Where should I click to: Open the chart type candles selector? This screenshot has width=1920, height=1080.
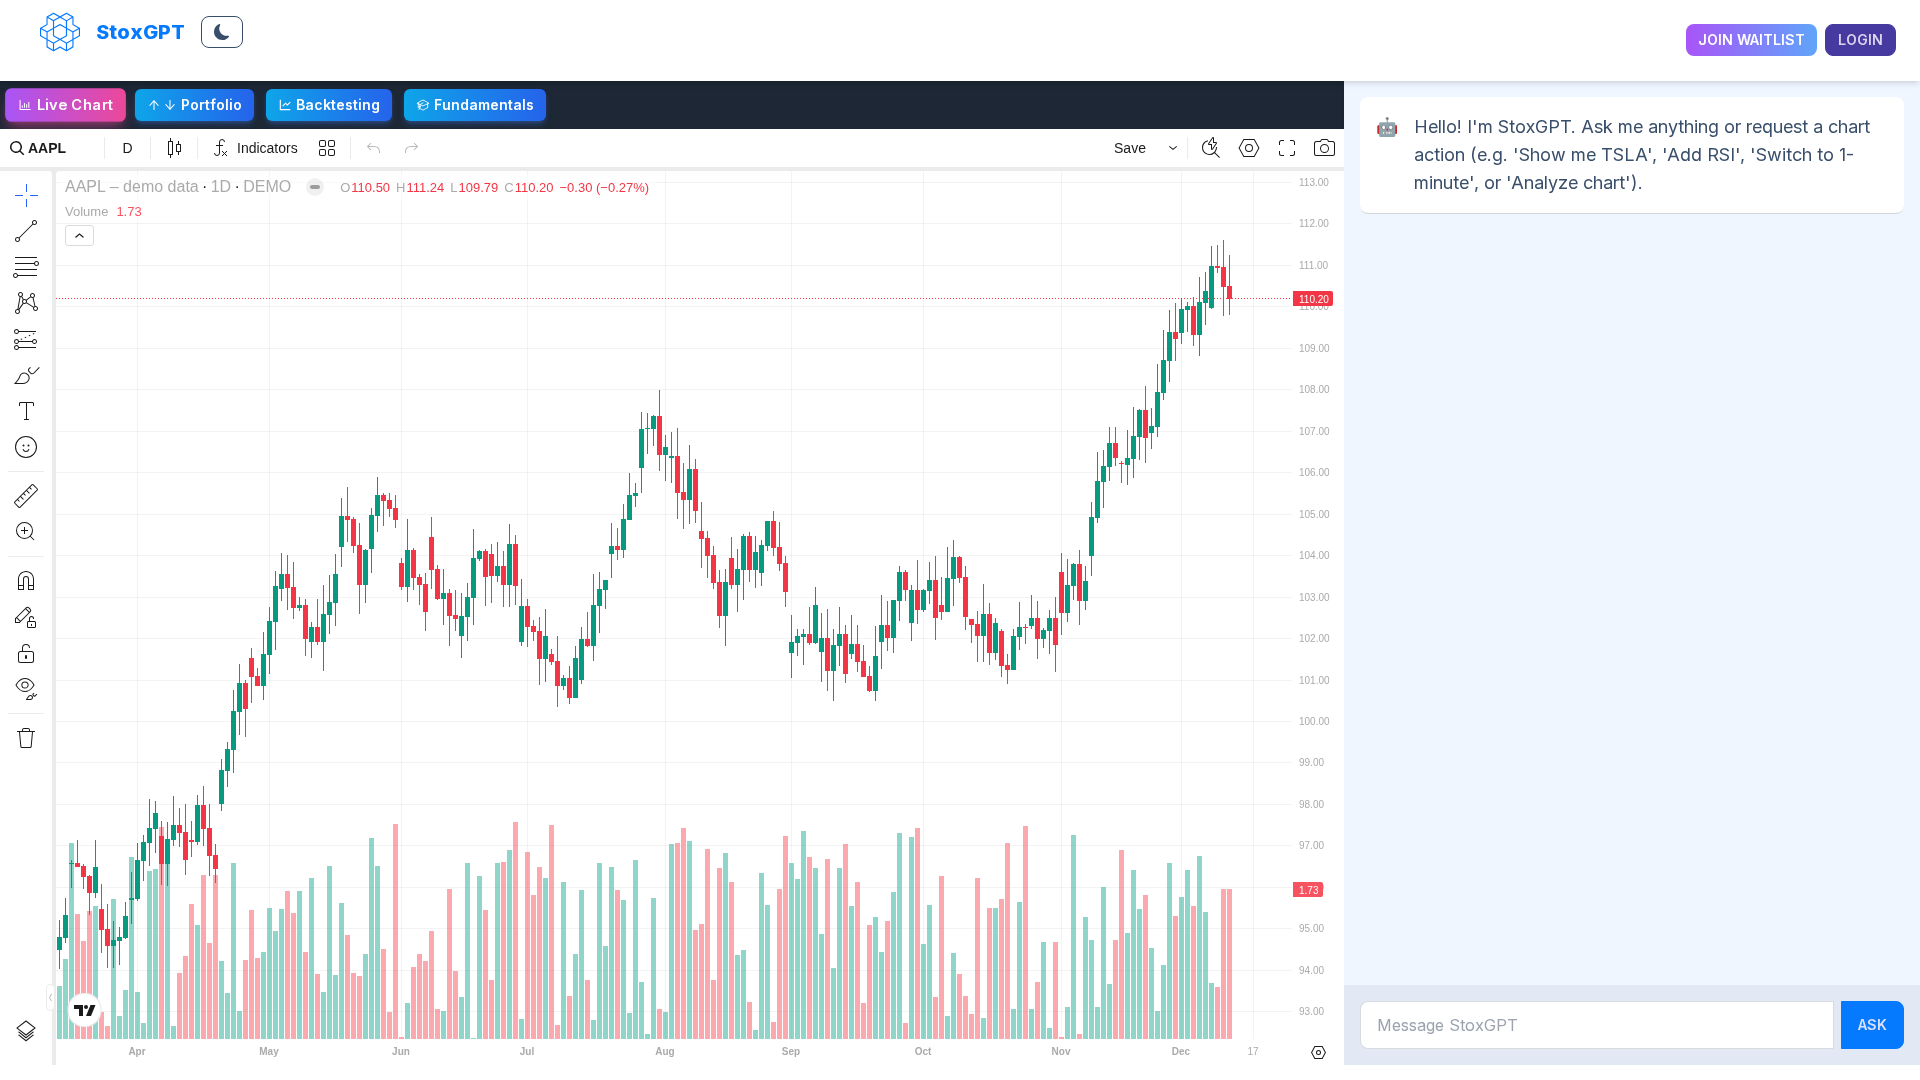[x=175, y=148]
